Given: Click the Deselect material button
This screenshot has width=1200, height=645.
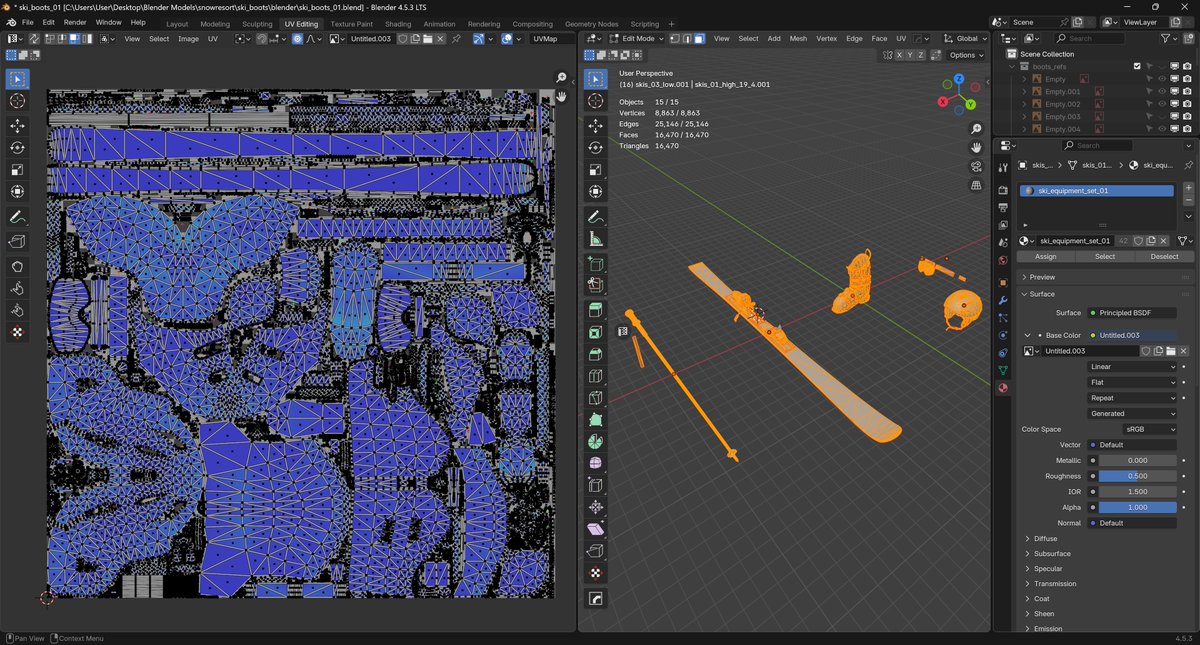Looking at the screenshot, I should [x=1164, y=256].
